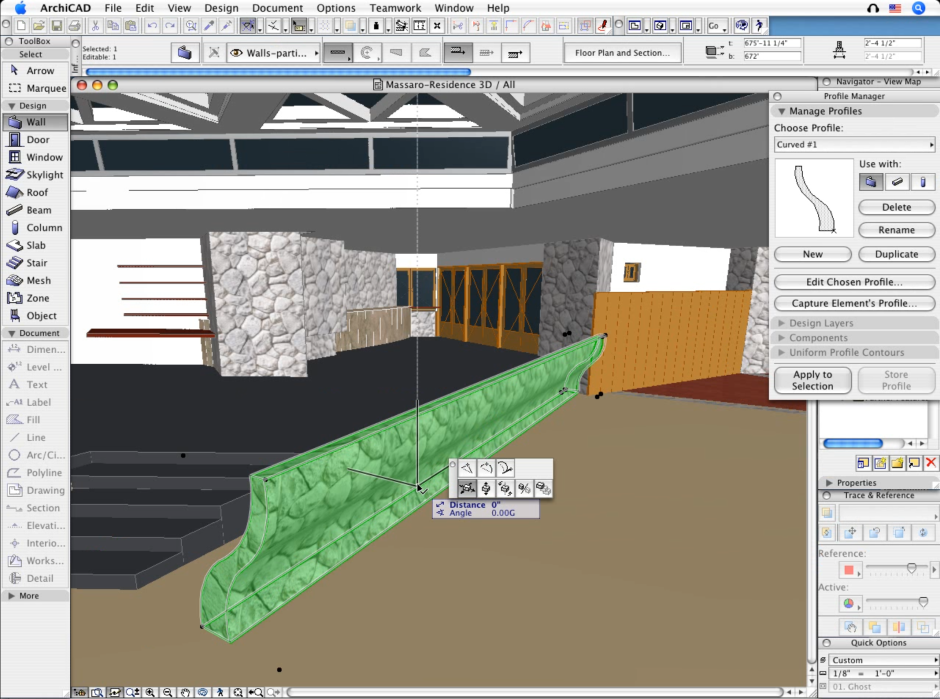Click Capture Element's Profile... button
This screenshot has width=940, height=699.
pyautogui.click(x=854, y=303)
